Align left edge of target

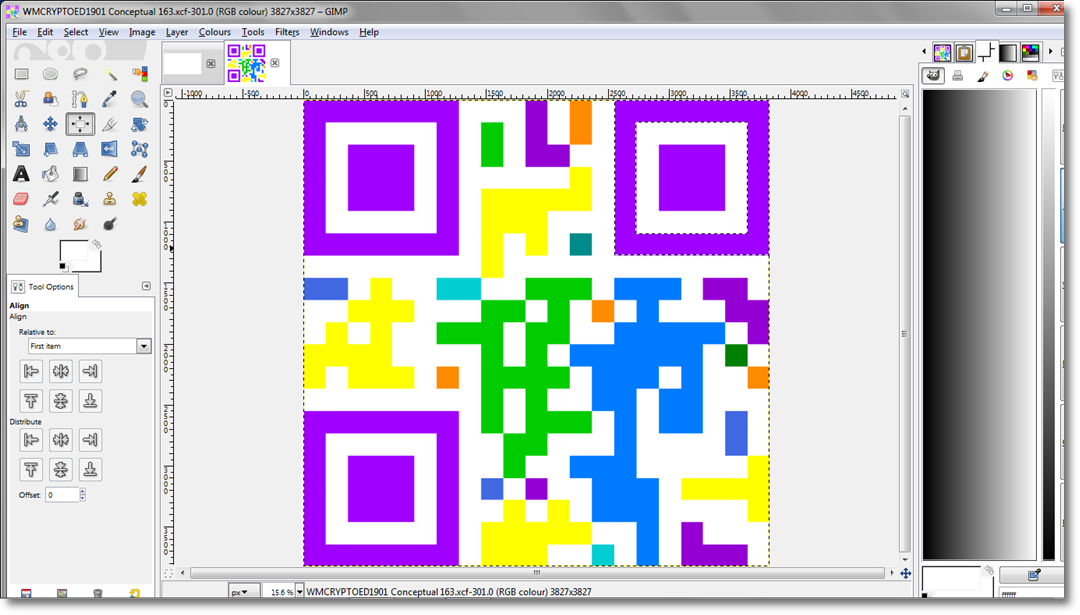31,371
